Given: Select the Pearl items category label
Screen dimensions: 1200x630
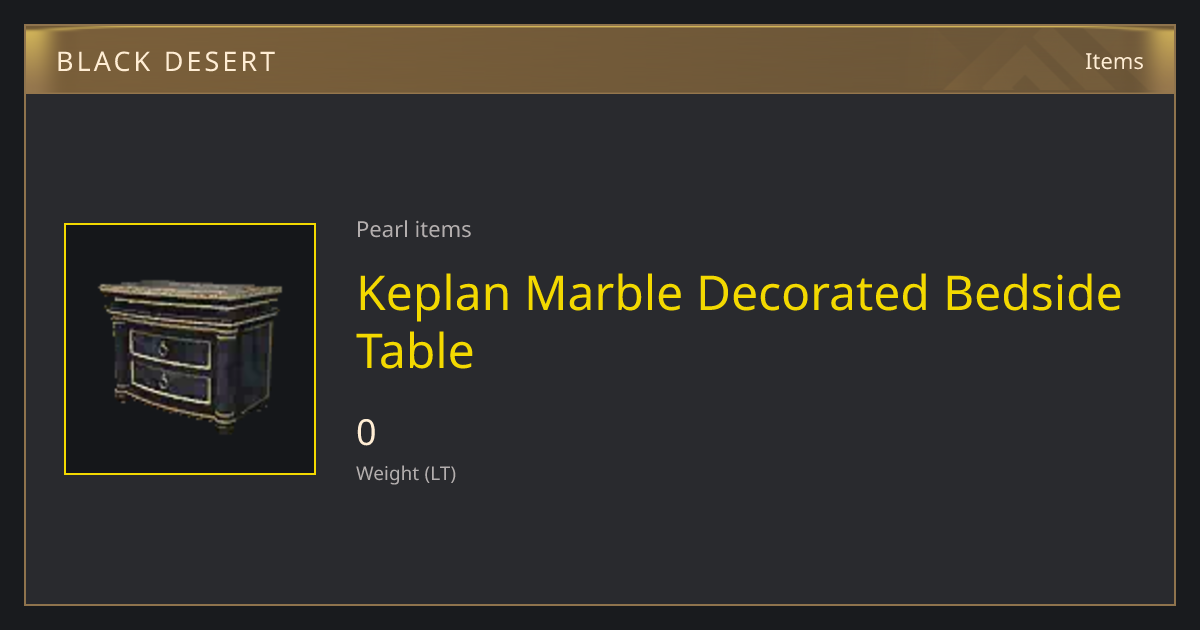Looking at the screenshot, I should (x=414, y=229).
